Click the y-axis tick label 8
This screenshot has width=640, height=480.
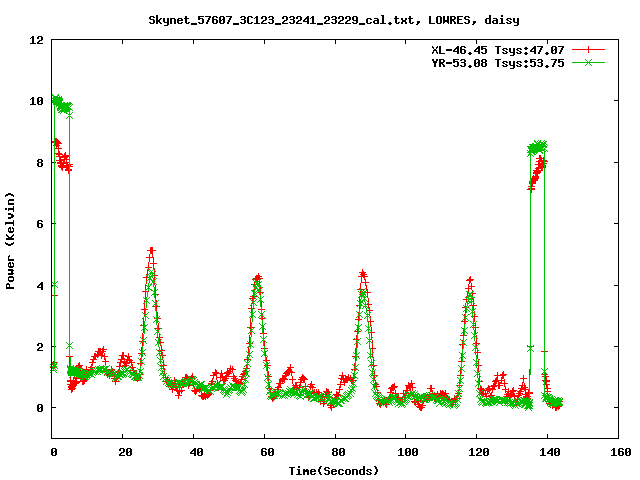tap(40, 163)
